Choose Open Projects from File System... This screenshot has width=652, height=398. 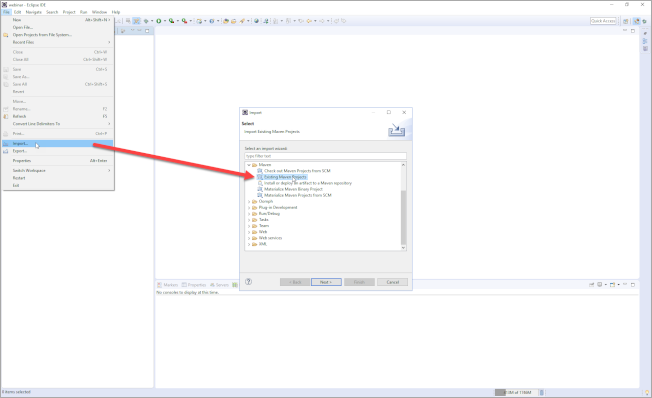[x=58, y=35]
